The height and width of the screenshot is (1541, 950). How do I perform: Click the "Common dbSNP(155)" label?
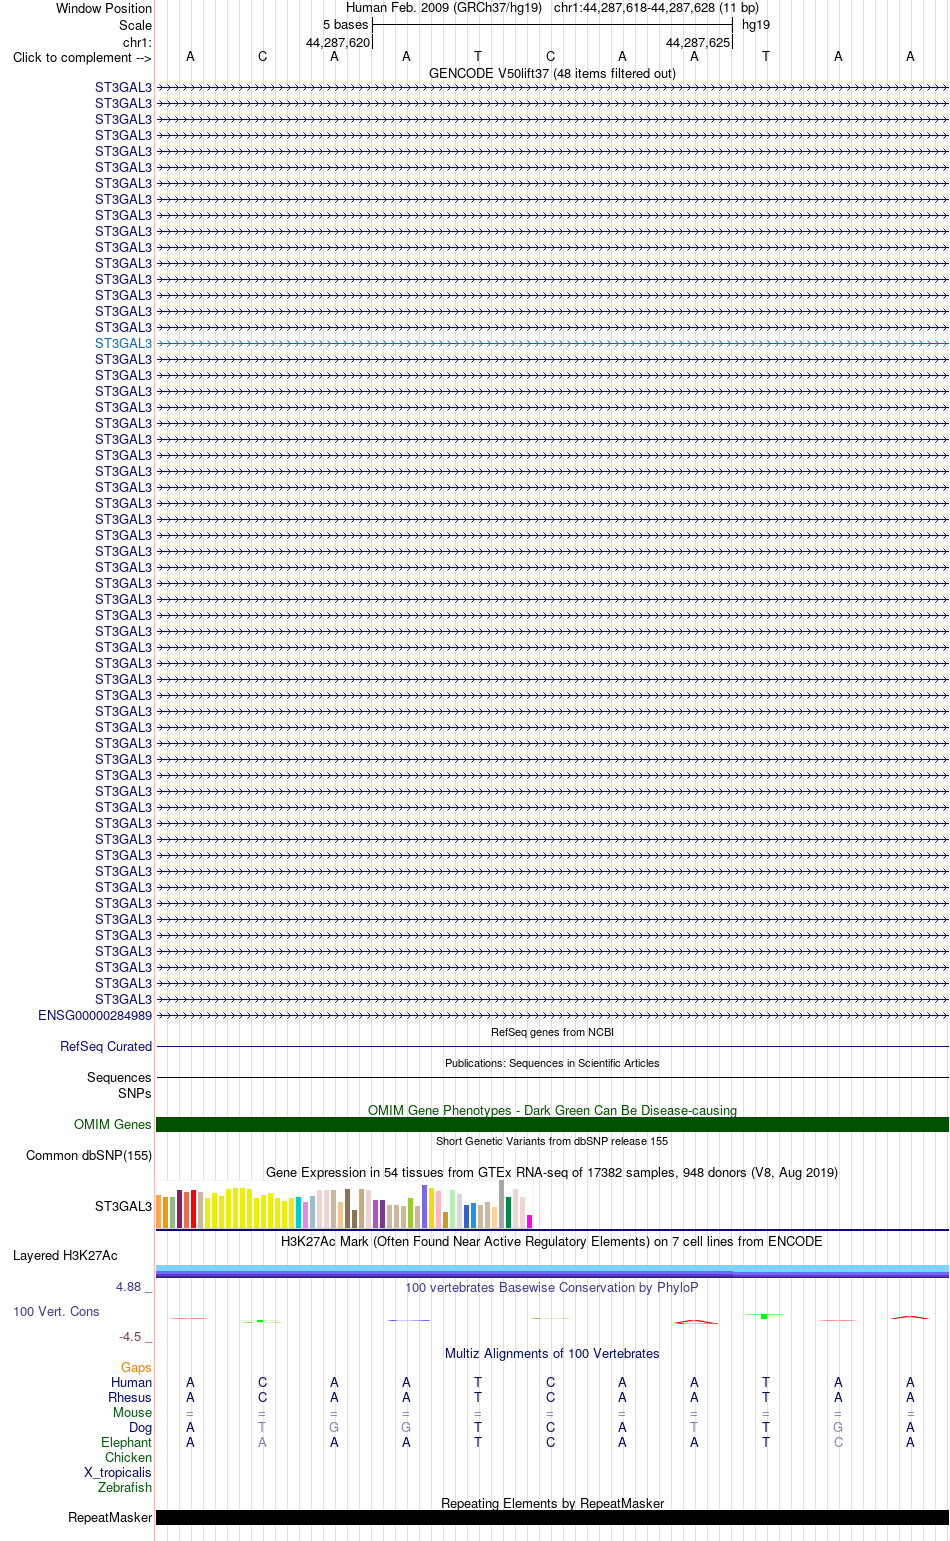point(89,1155)
